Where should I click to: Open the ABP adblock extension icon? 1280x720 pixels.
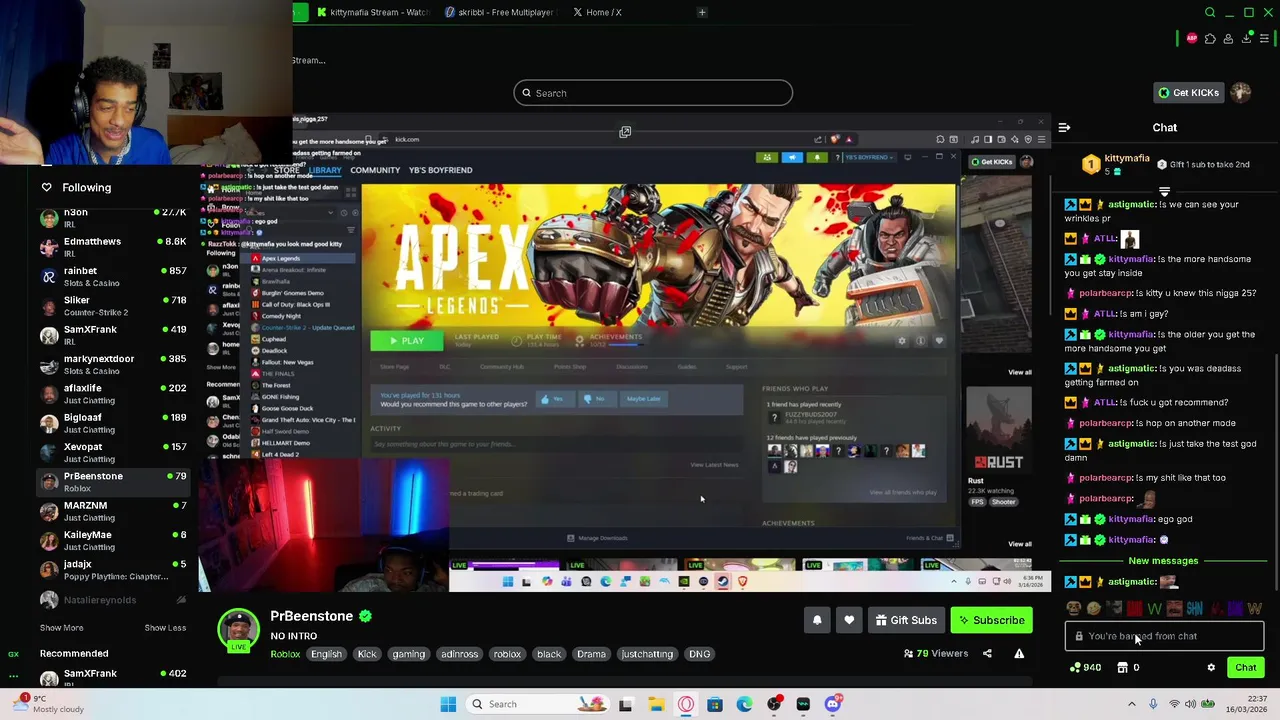coord(1192,38)
